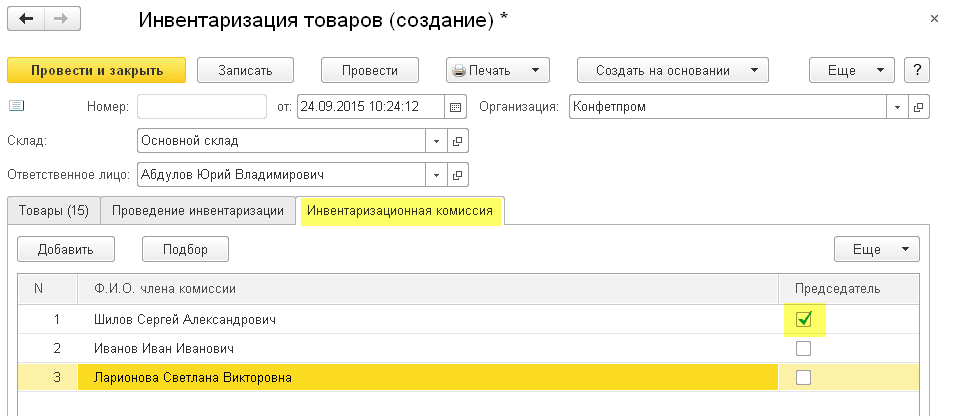The image size is (954, 416).
Task: Uncheck Председатель for Шилов Сергей Александрович
Action: pos(803,320)
